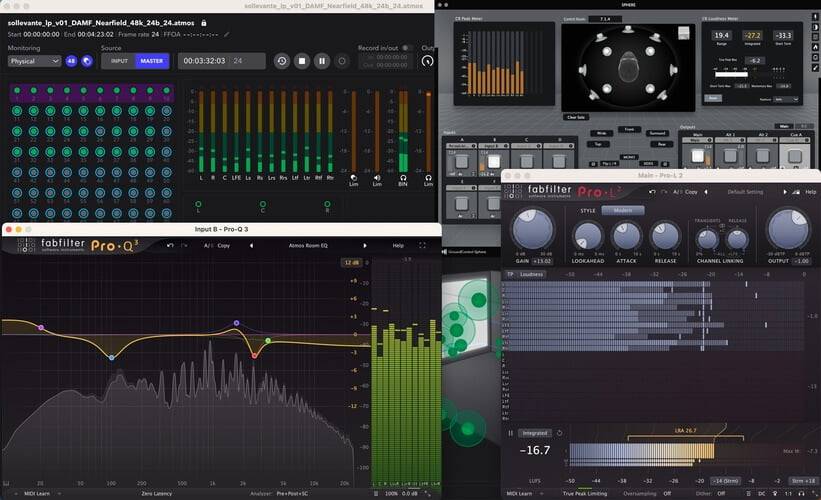Click the white Main output select button

(697, 155)
